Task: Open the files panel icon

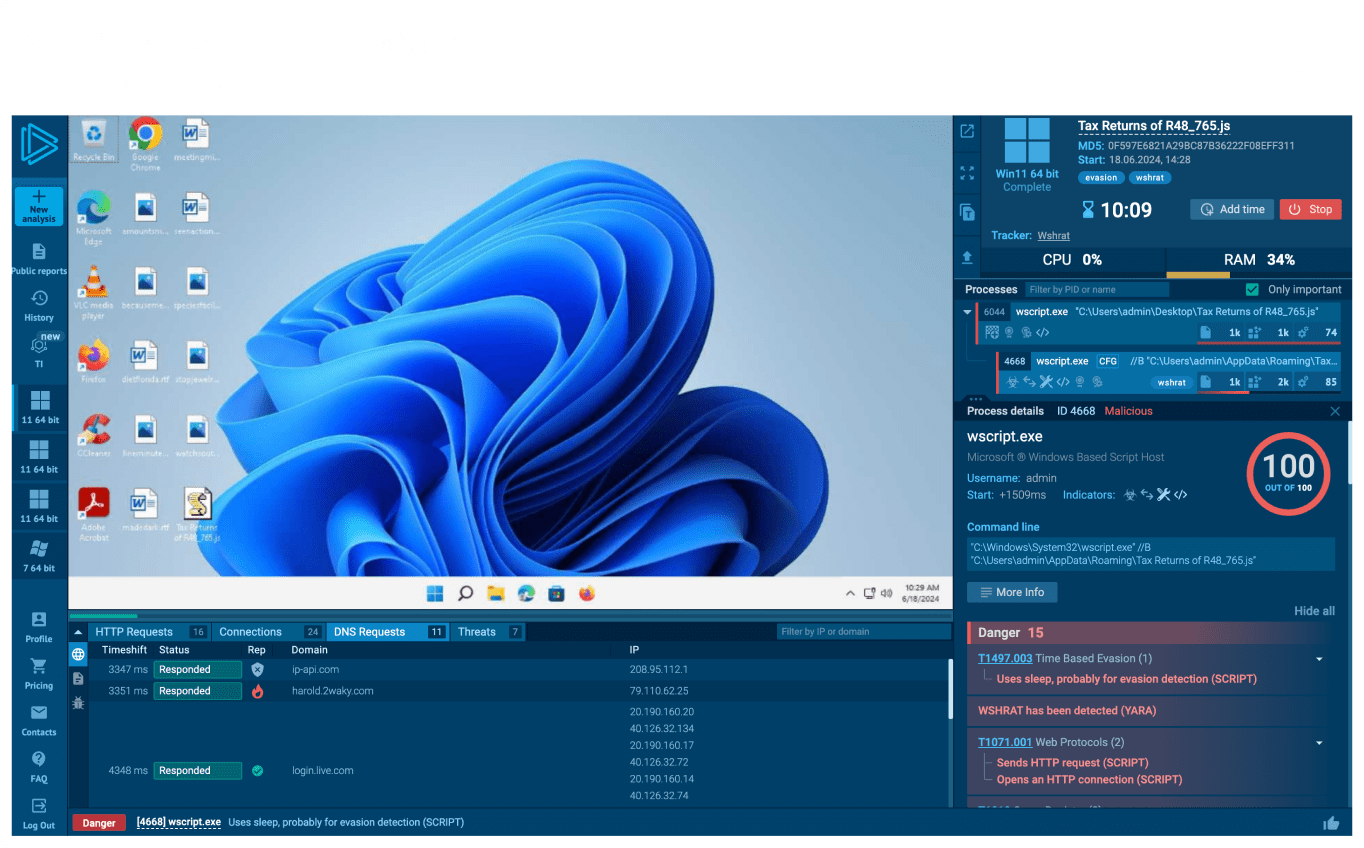Action: click(78, 678)
